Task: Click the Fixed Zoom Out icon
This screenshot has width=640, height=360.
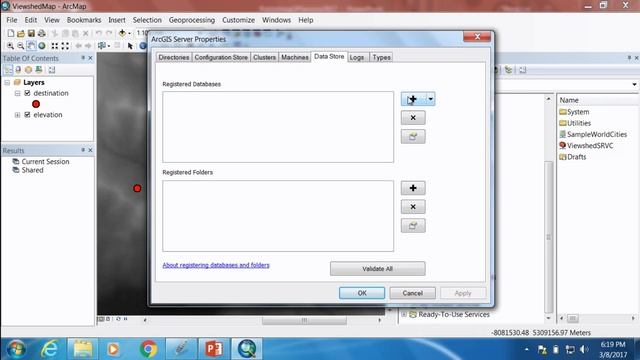Action: coord(65,46)
